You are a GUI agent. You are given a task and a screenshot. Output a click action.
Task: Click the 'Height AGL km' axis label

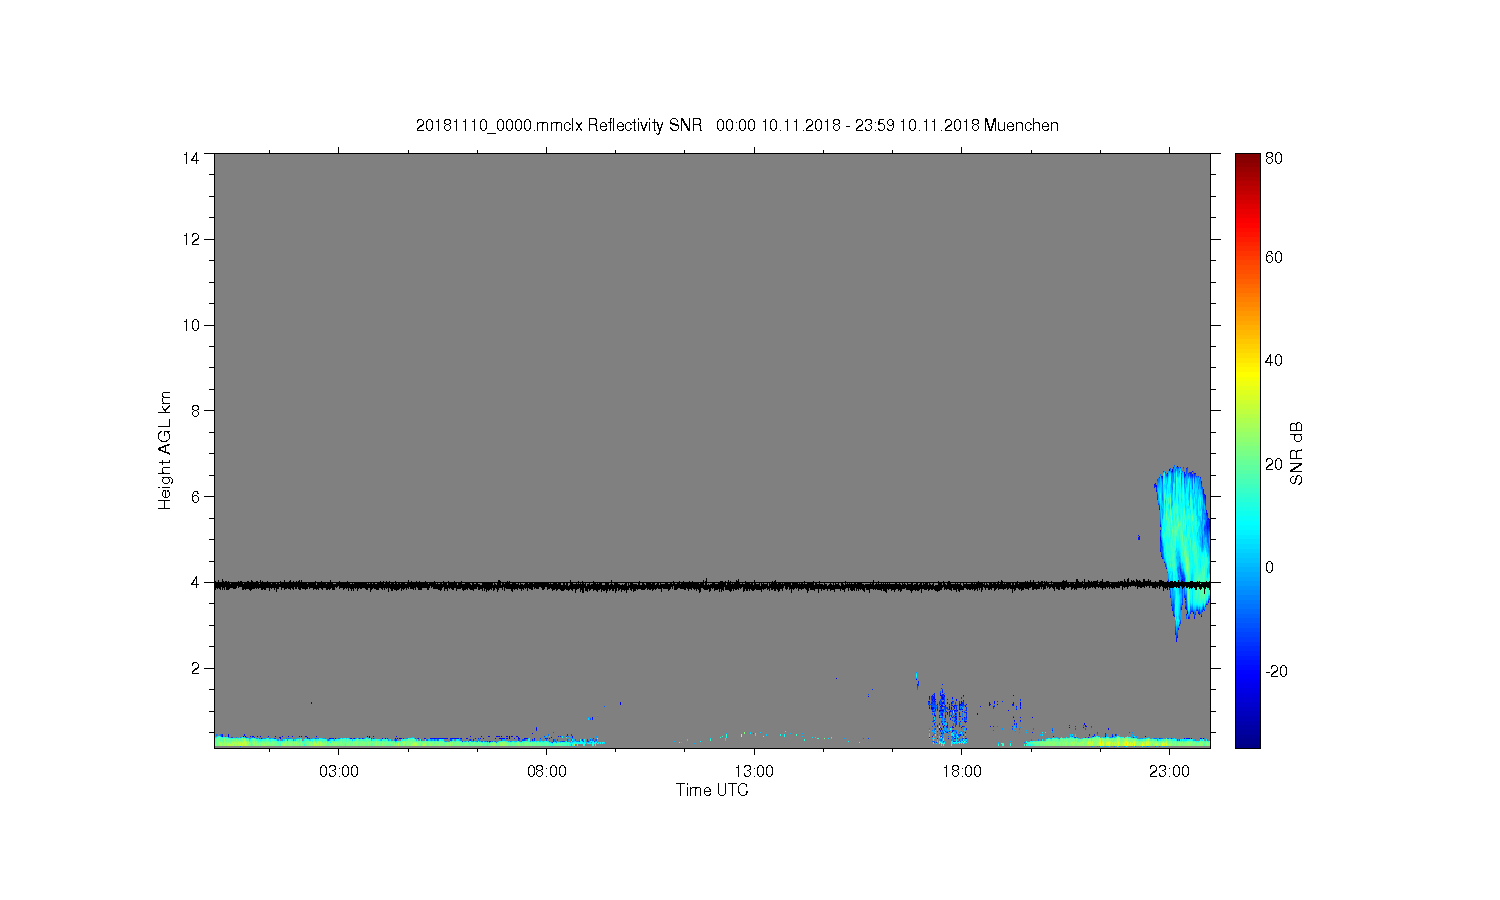(165, 450)
